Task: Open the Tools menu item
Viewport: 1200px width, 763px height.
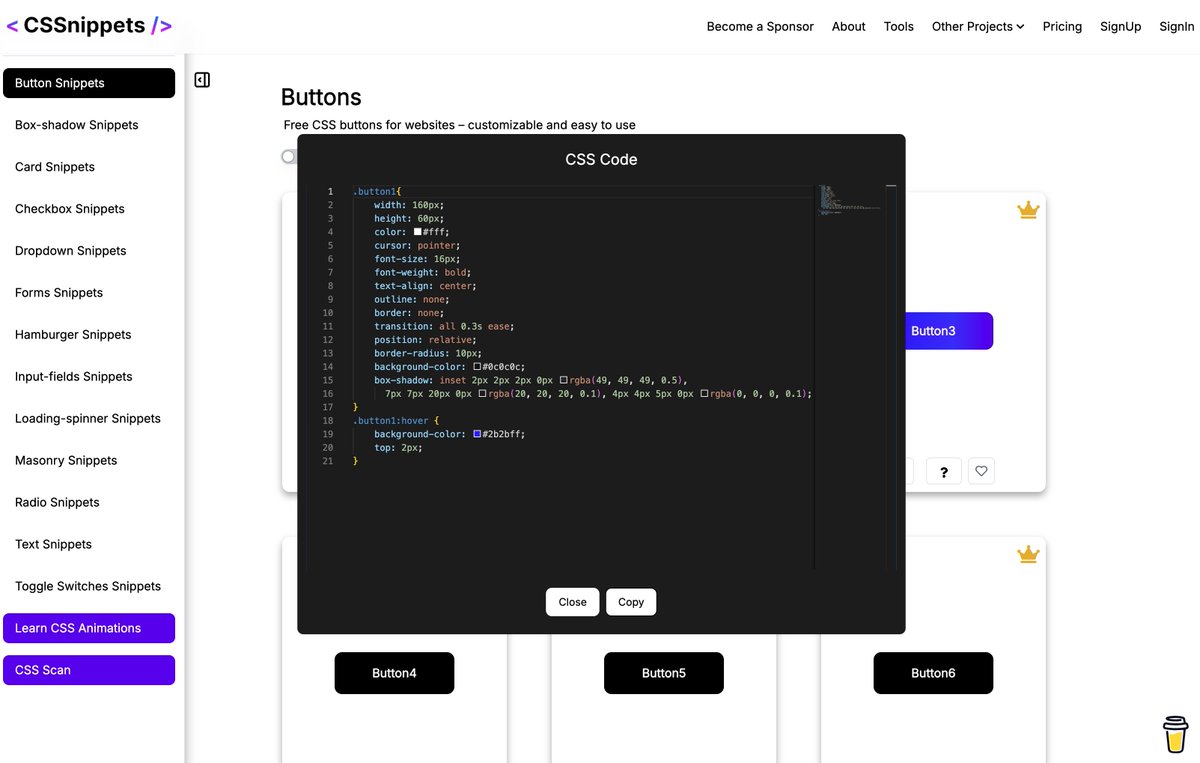Action: (898, 27)
